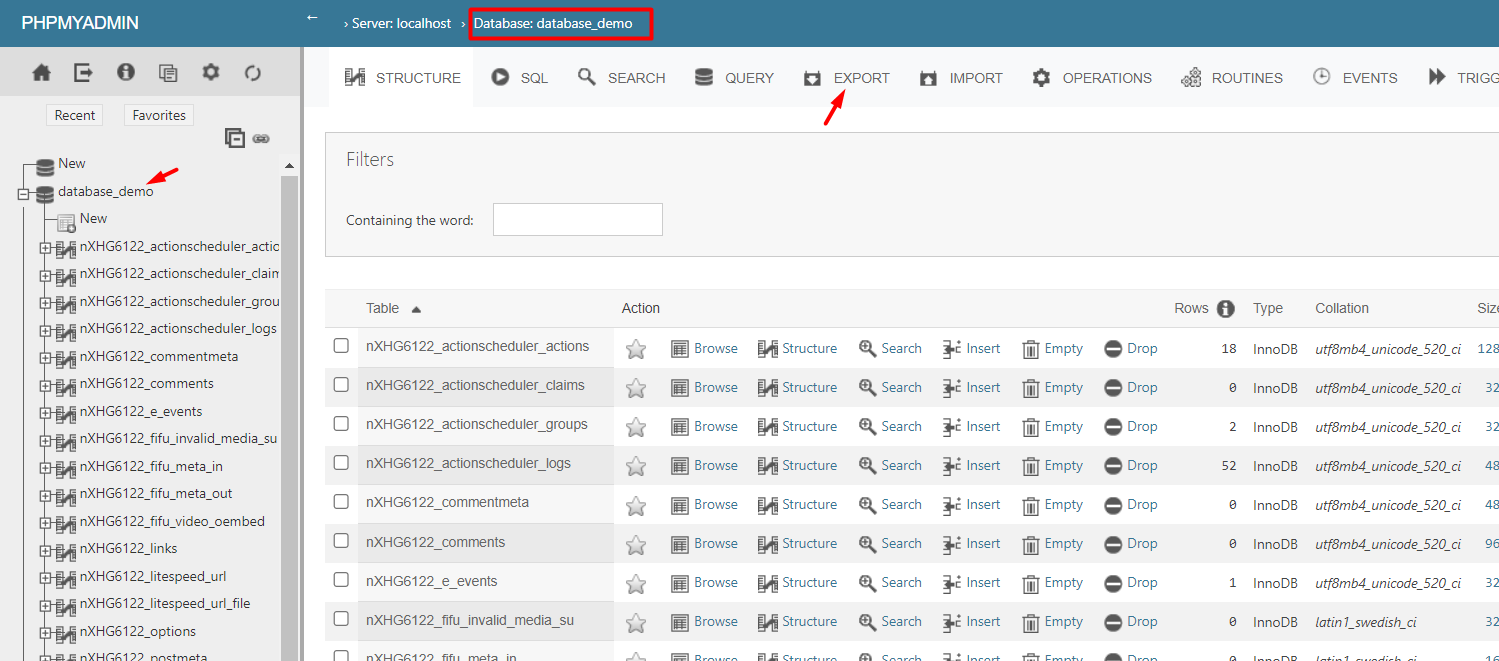The width and height of the screenshot is (1499, 661).
Task: Click the collapse all tree icon
Action: click(x=235, y=139)
